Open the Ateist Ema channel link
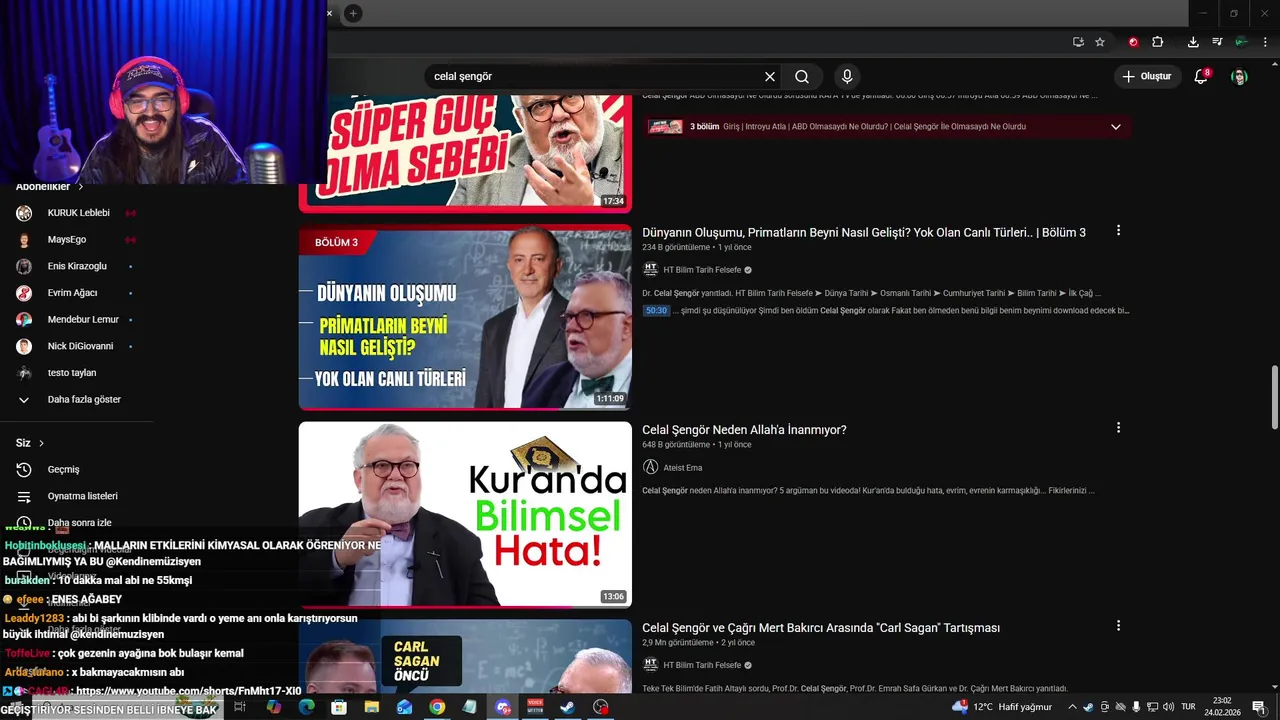 pyautogui.click(x=682, y=467)
